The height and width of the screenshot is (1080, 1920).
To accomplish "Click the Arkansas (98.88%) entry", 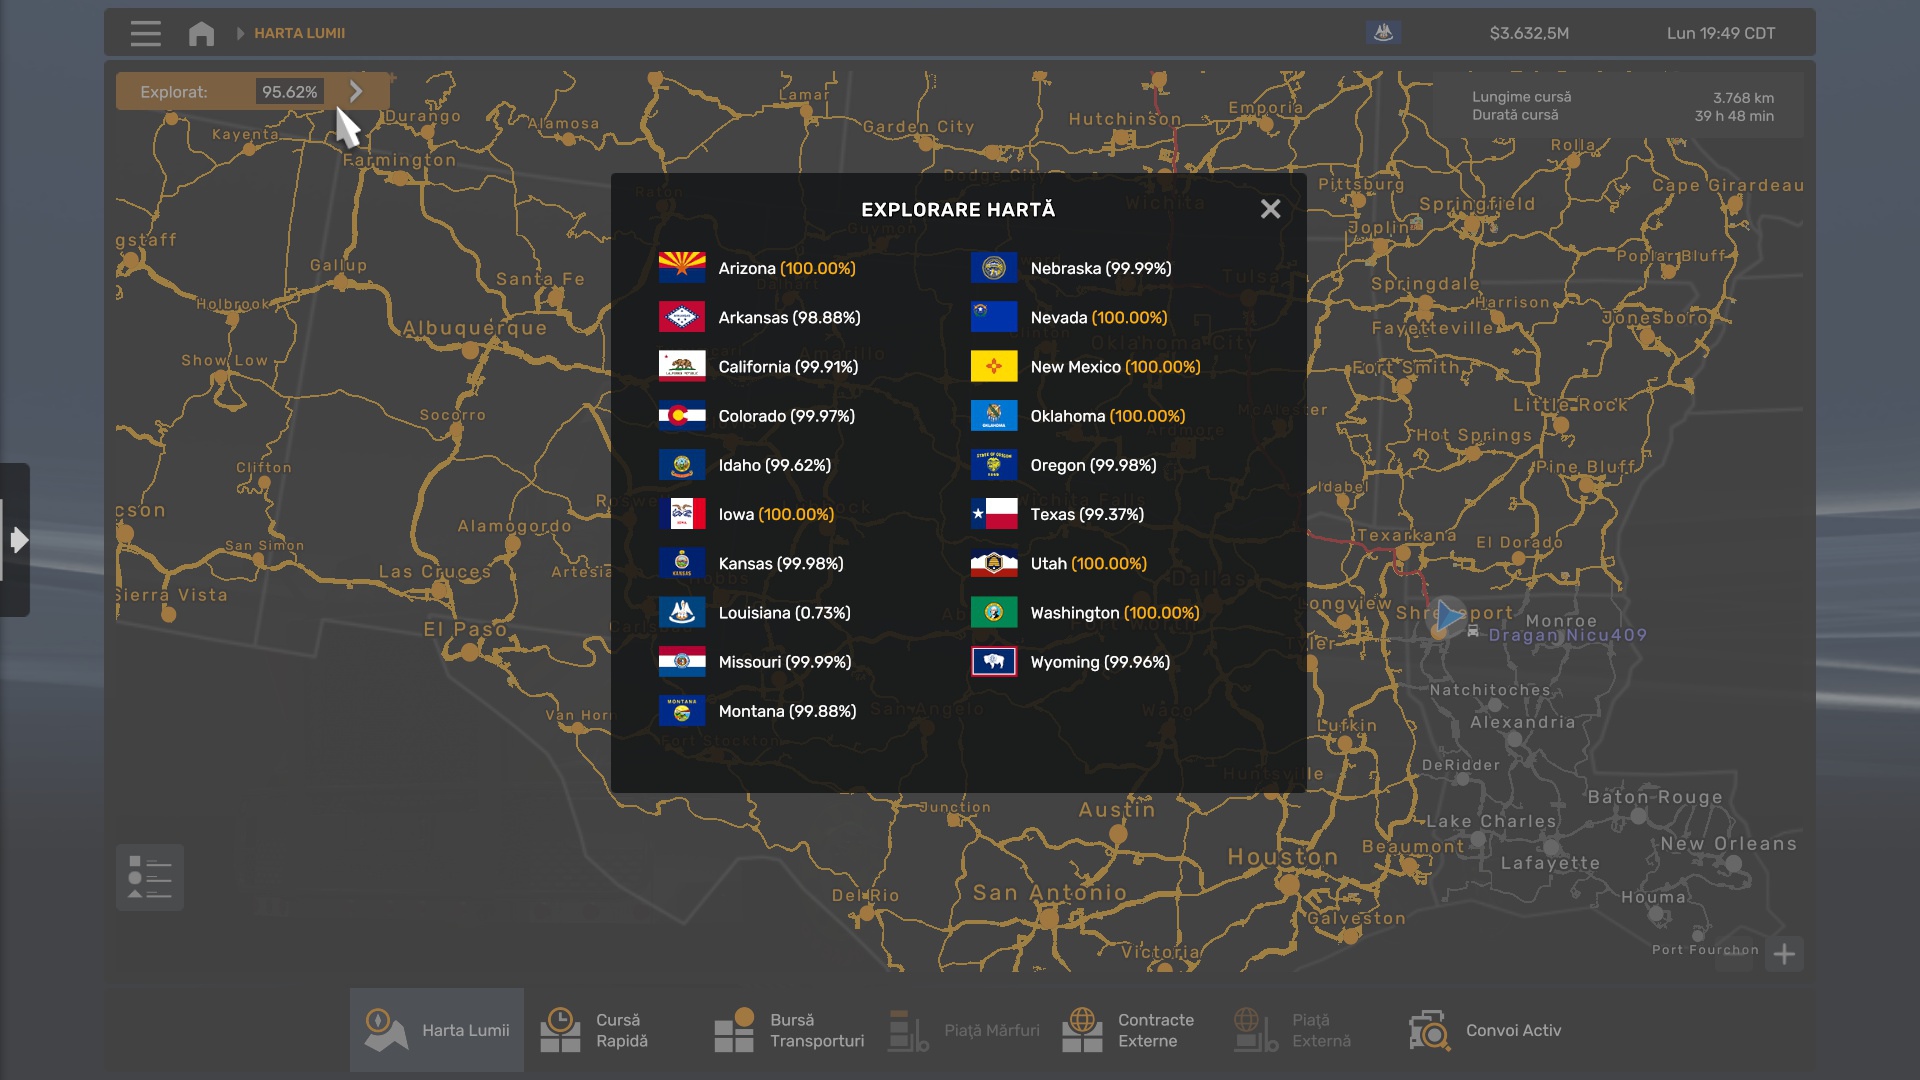I will pyautogui.click(x=789, y=317).
